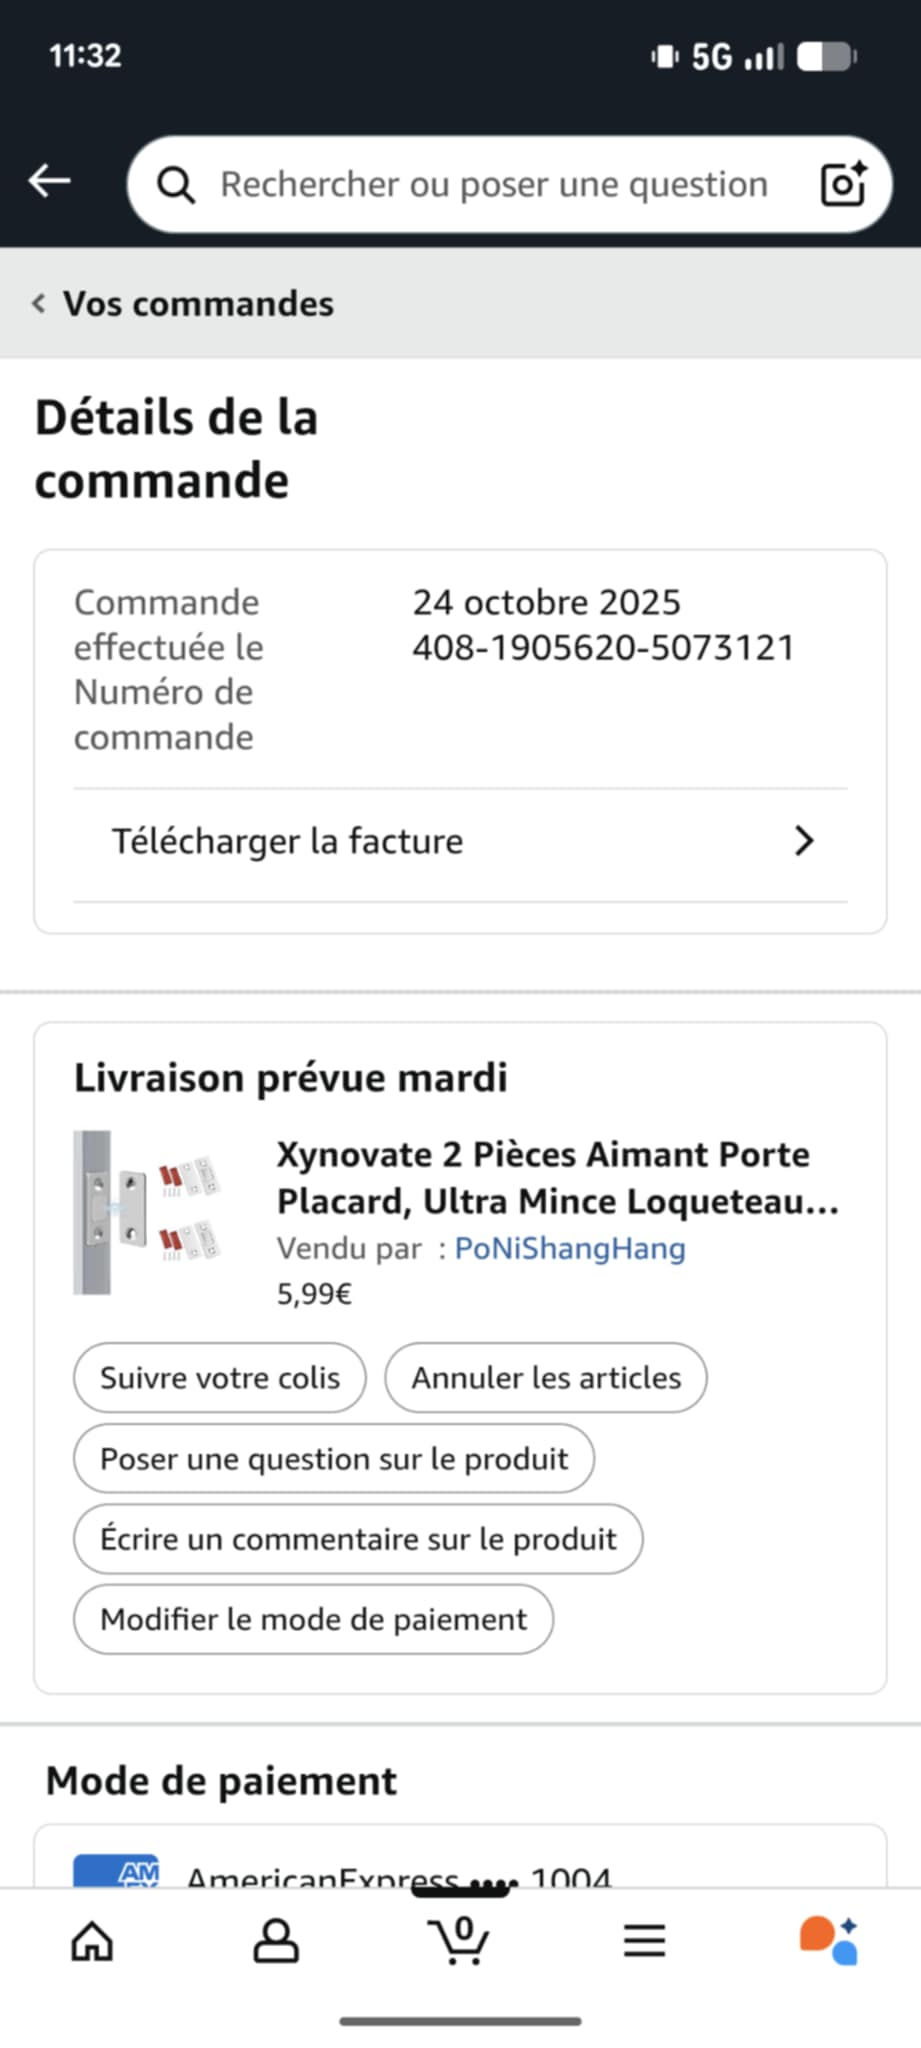Screen dimensions: 921x2048
Task: Open Rufus AI assistant icon
Action: click(828, 1940)
